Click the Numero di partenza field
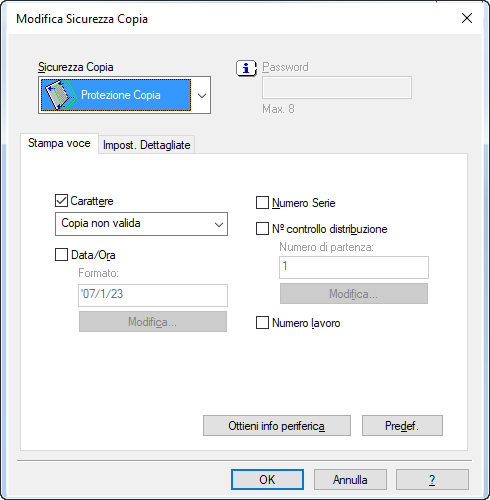The height and width of the screenshot is (500, 490). pyautogui.click(x=354, y=267)
